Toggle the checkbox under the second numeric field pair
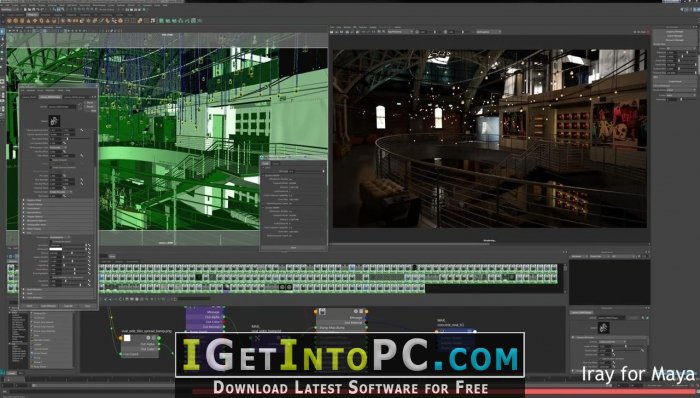 pos(50,160)
